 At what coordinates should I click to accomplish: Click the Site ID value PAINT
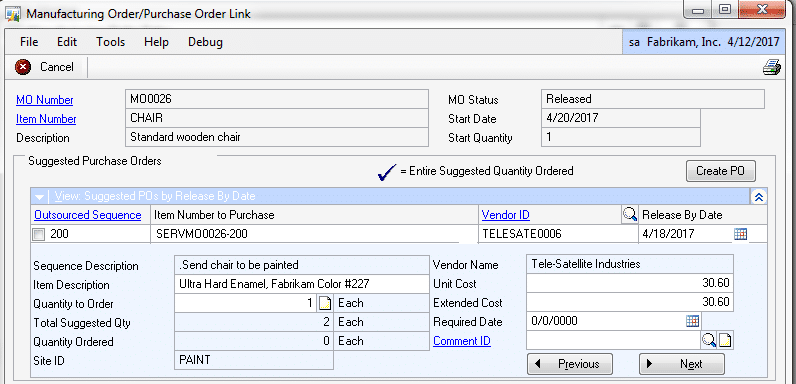254,360
